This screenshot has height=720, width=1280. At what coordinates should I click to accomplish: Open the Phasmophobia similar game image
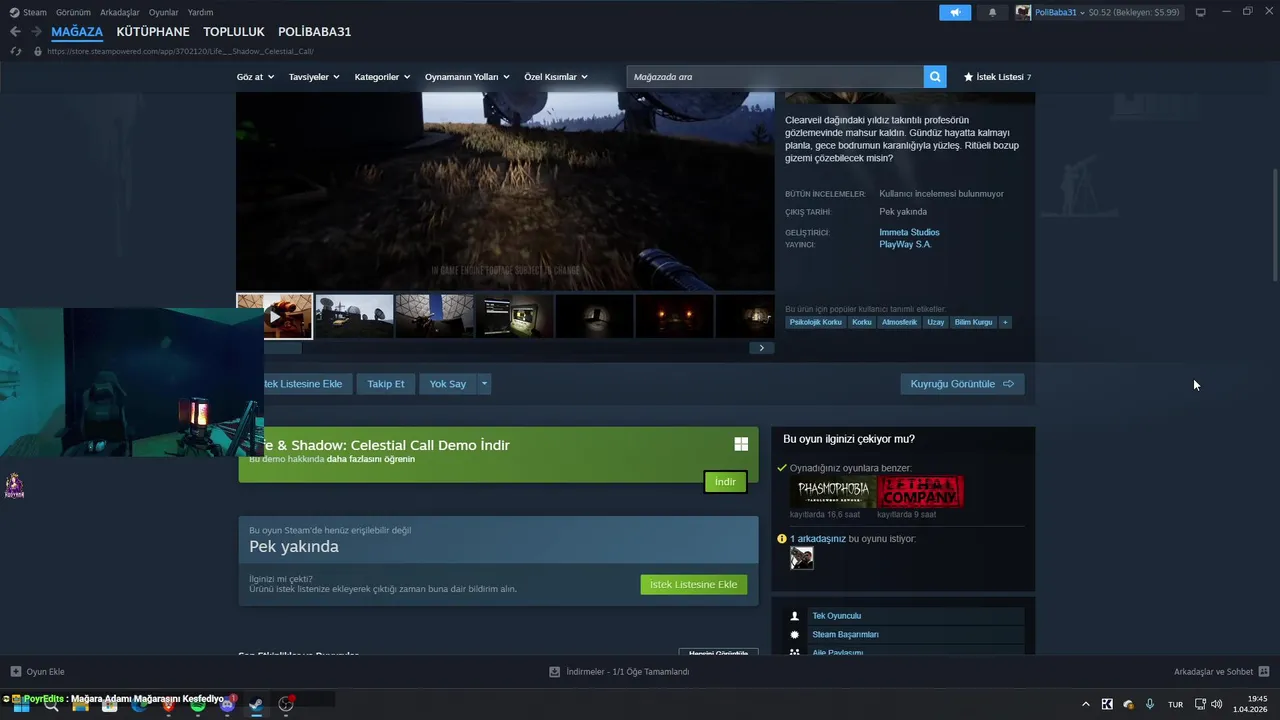click(x=833, y=492)
